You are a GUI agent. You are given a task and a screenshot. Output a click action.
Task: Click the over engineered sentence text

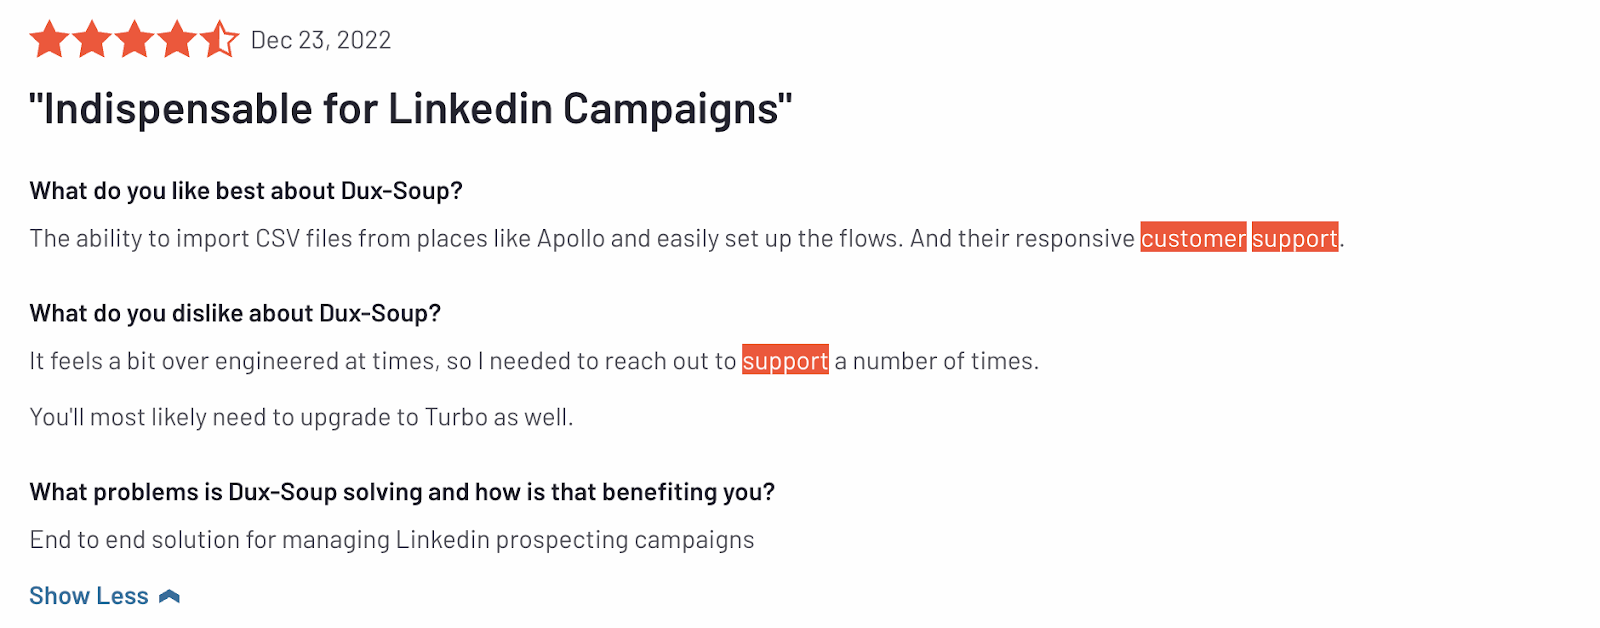pos(534,361)
